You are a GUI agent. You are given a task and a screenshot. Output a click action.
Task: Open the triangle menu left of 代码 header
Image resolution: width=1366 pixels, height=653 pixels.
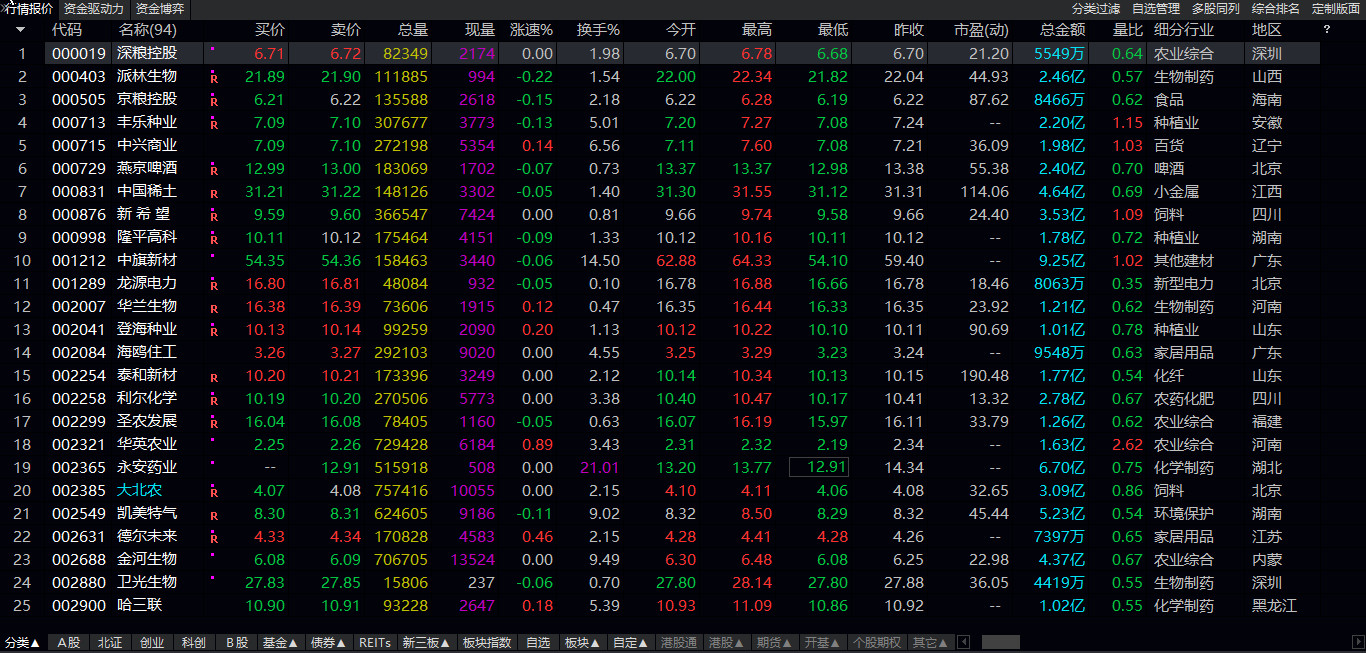[21, 30]
